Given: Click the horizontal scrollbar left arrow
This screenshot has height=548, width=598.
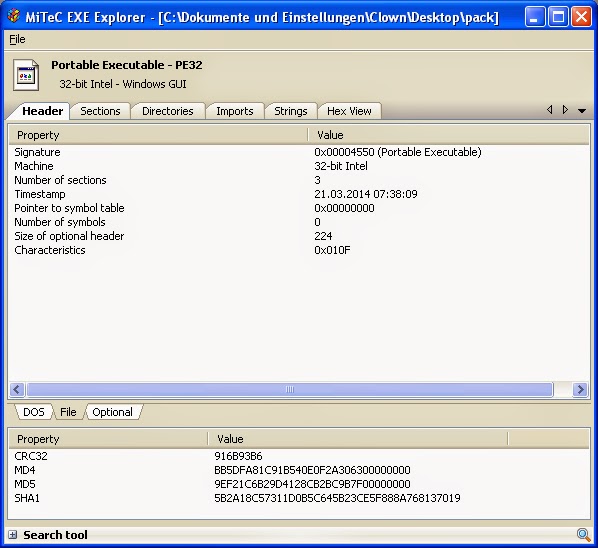Looking at the screenshot, I should (x=17, y=389).
